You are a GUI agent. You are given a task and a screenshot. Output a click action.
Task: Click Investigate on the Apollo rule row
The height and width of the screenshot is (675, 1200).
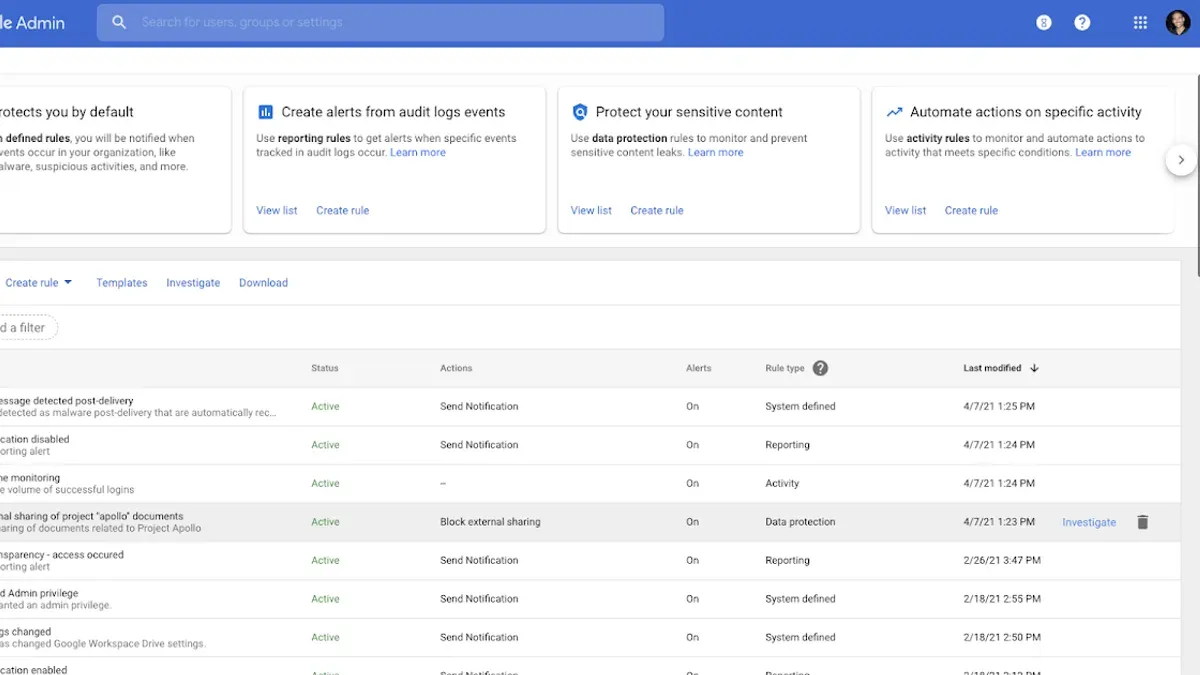pos(1089,522)
